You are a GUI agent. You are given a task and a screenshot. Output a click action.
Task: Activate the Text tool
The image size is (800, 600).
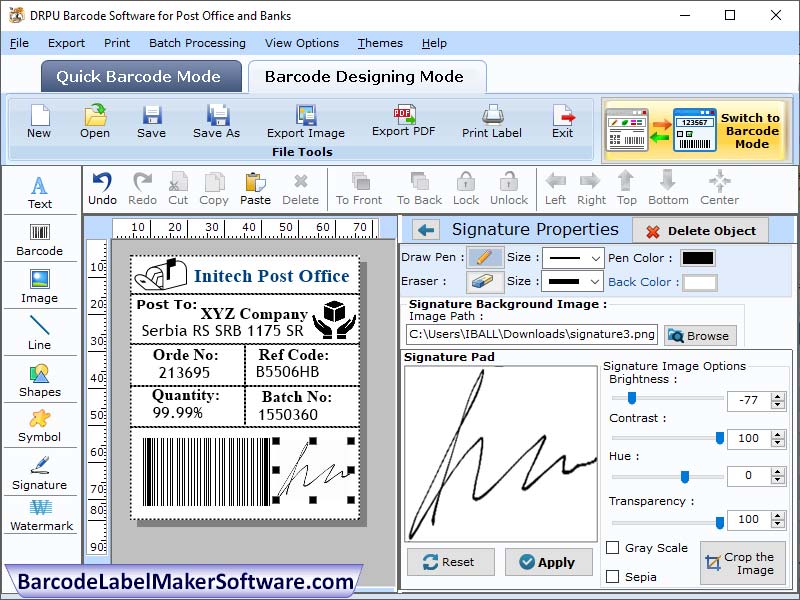(40, 190)
